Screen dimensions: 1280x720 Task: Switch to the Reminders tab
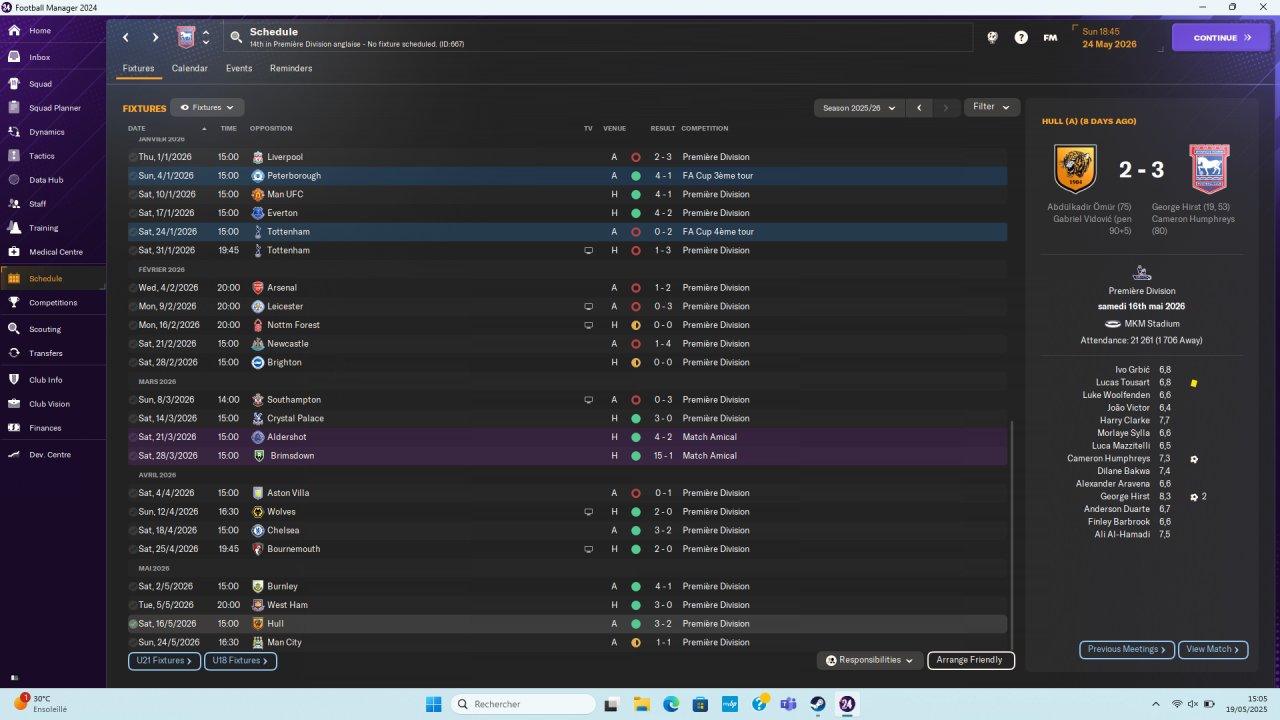pyautogui.click(x=291, y=69)
